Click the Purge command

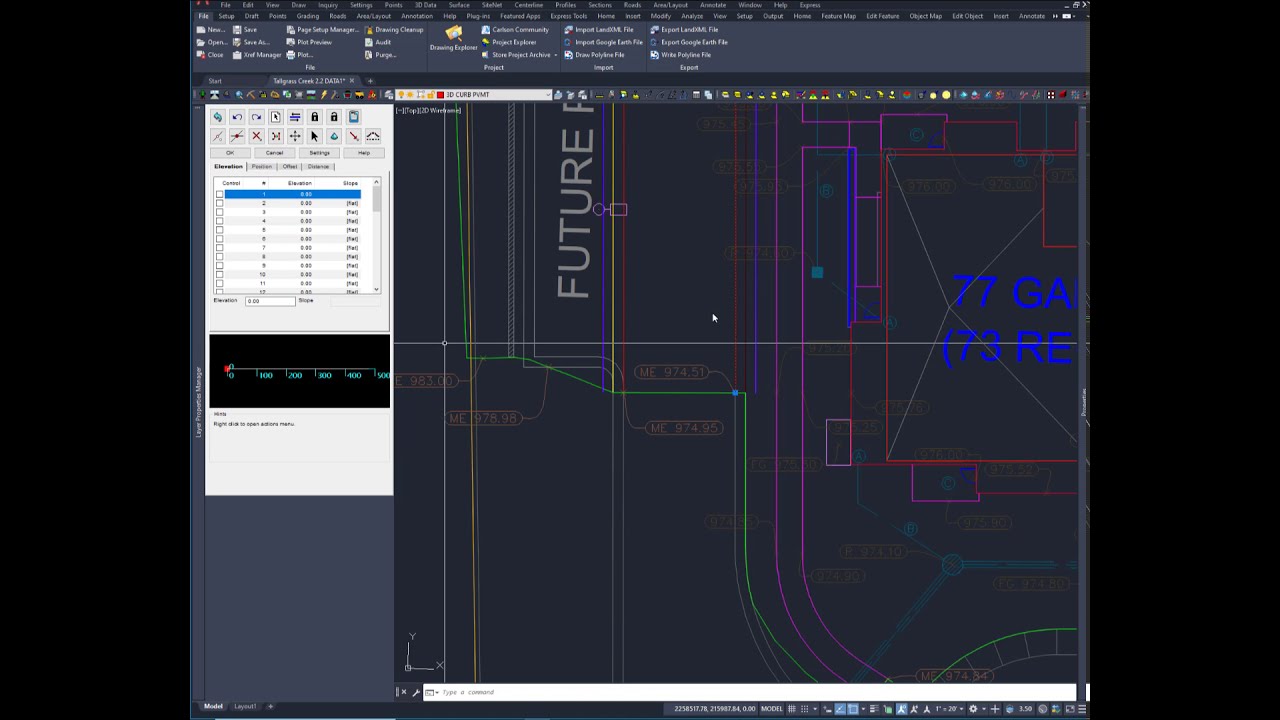coord(381,55)
